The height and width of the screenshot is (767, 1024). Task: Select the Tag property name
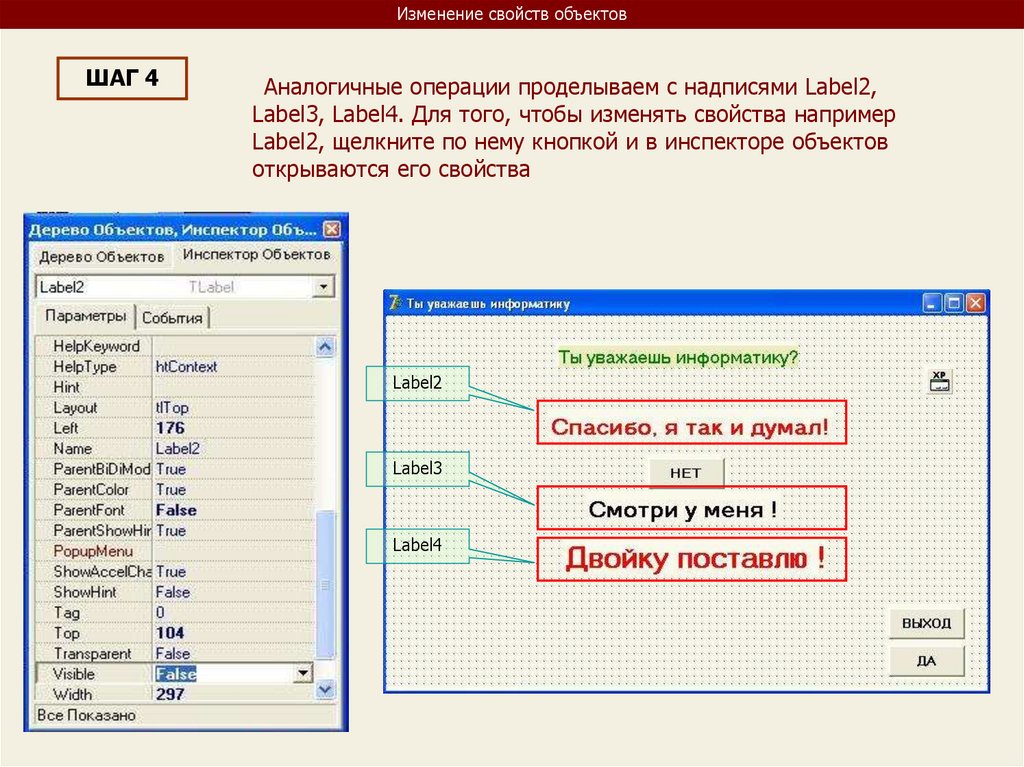[67, 613]
